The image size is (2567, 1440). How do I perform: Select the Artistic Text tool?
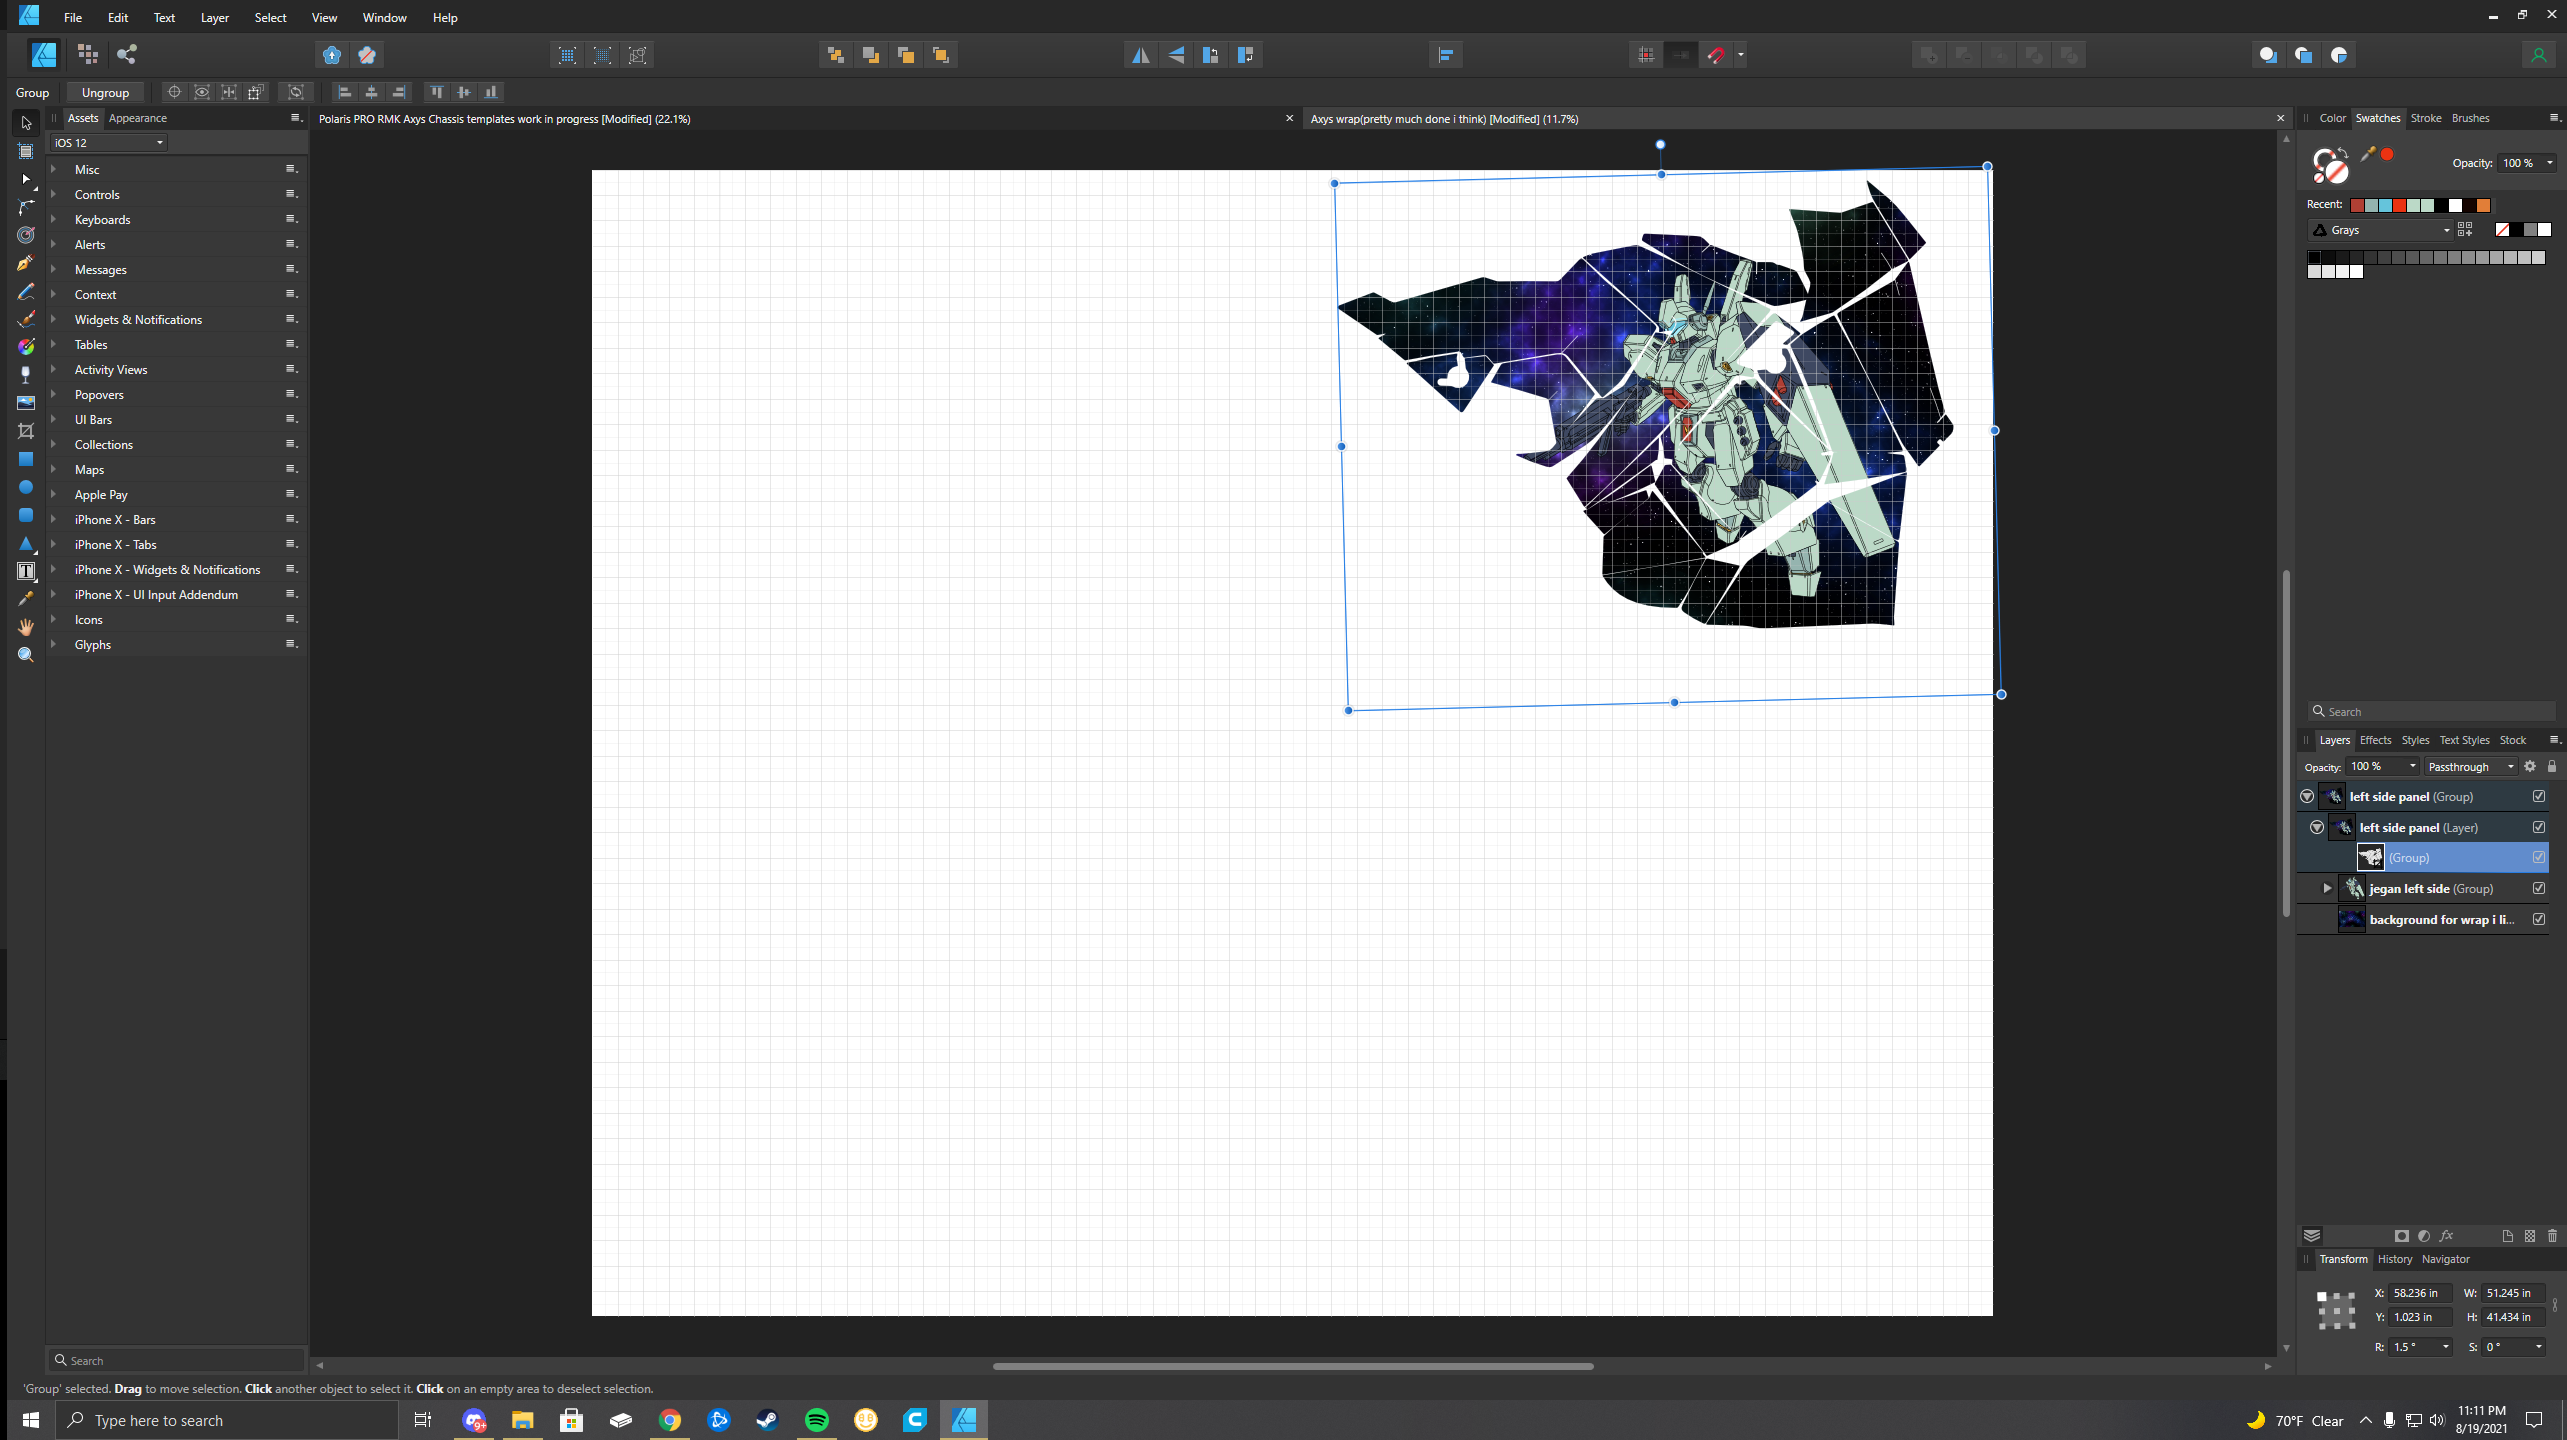[26, 571]
